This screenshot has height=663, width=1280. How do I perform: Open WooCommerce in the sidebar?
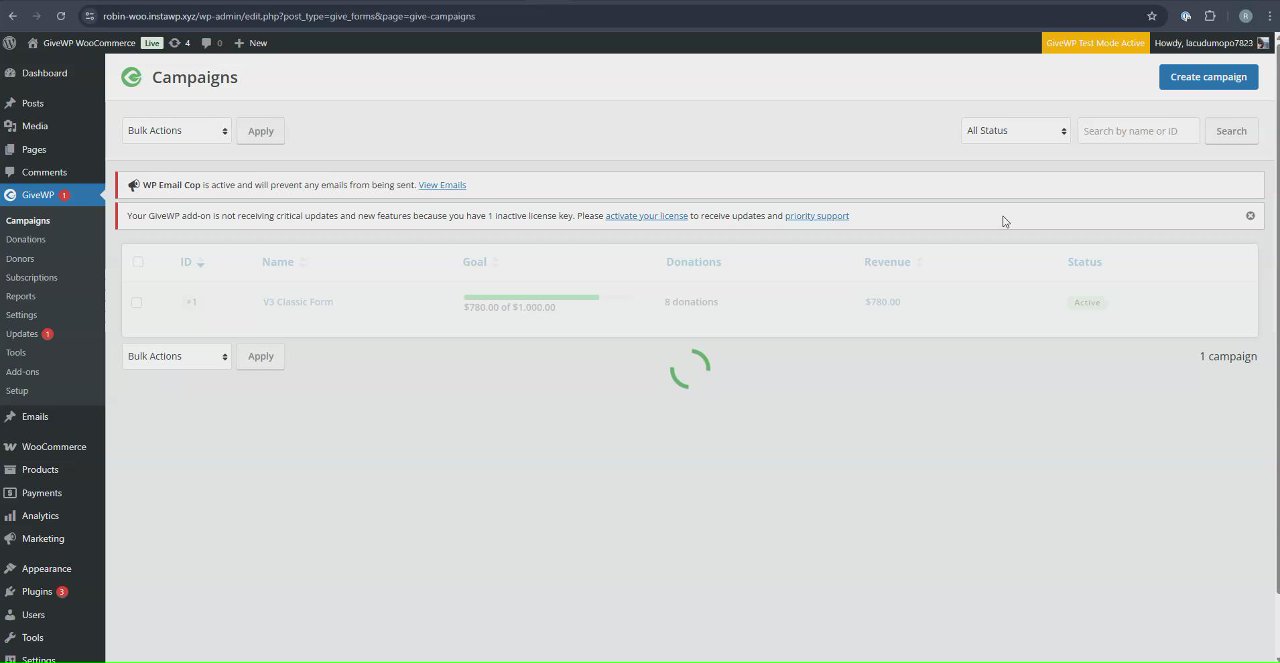[x=54, y=446]
